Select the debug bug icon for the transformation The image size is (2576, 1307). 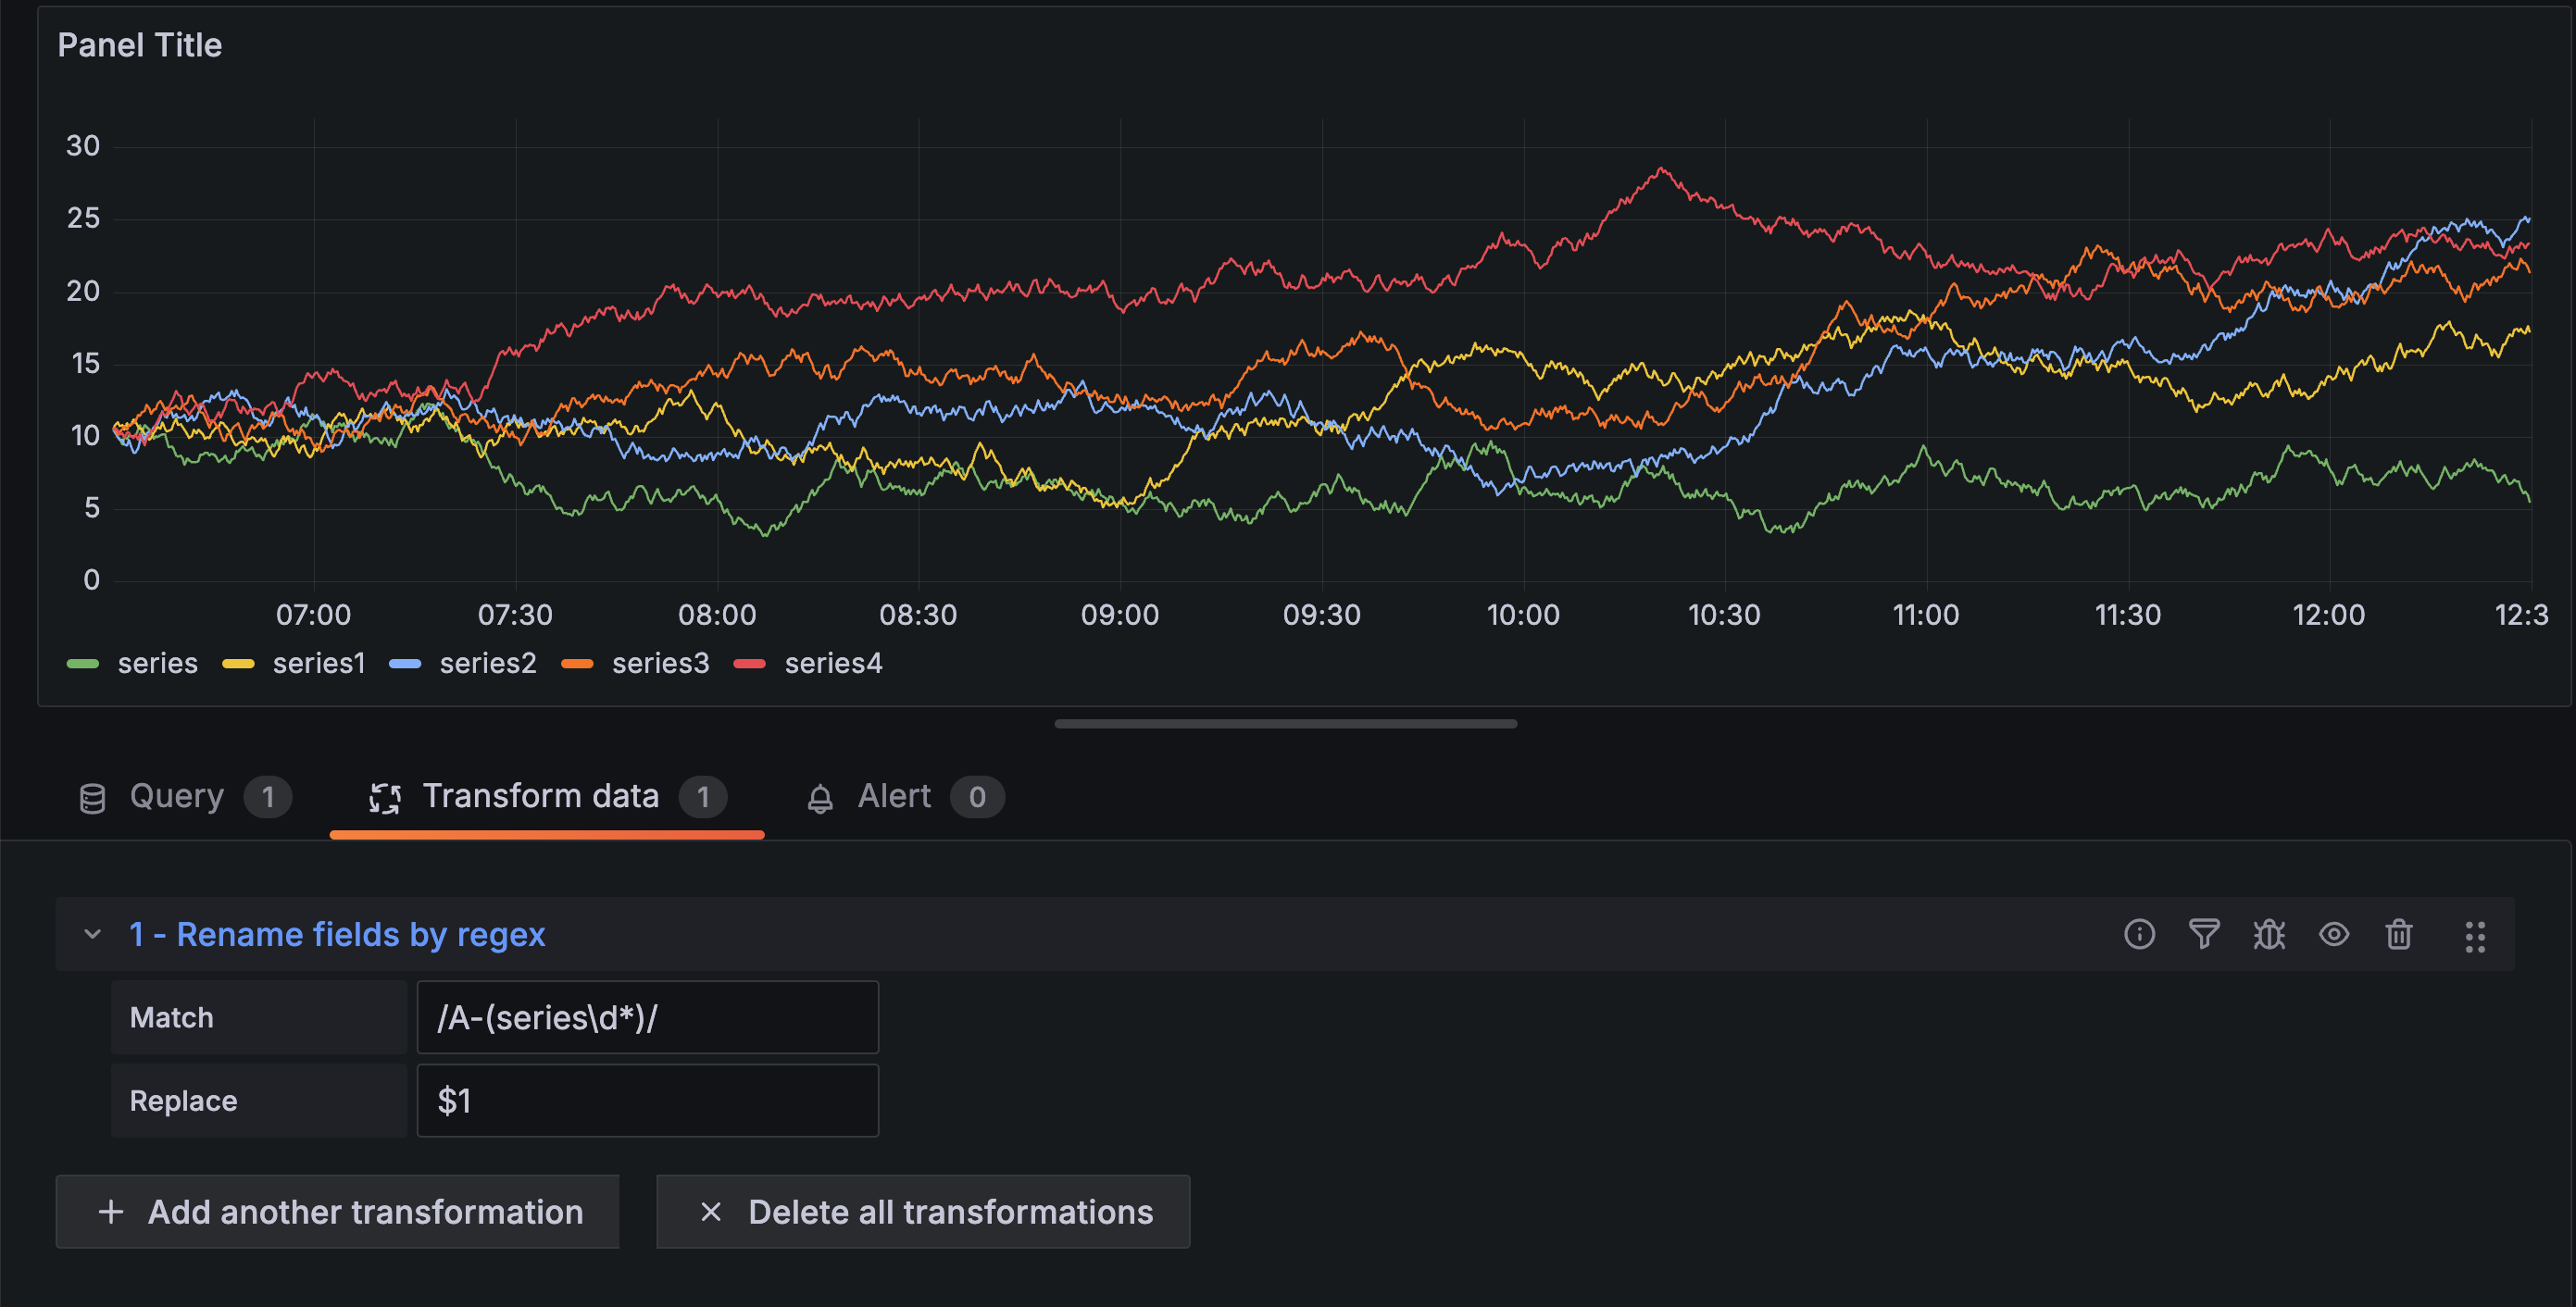coord(2269,934)
